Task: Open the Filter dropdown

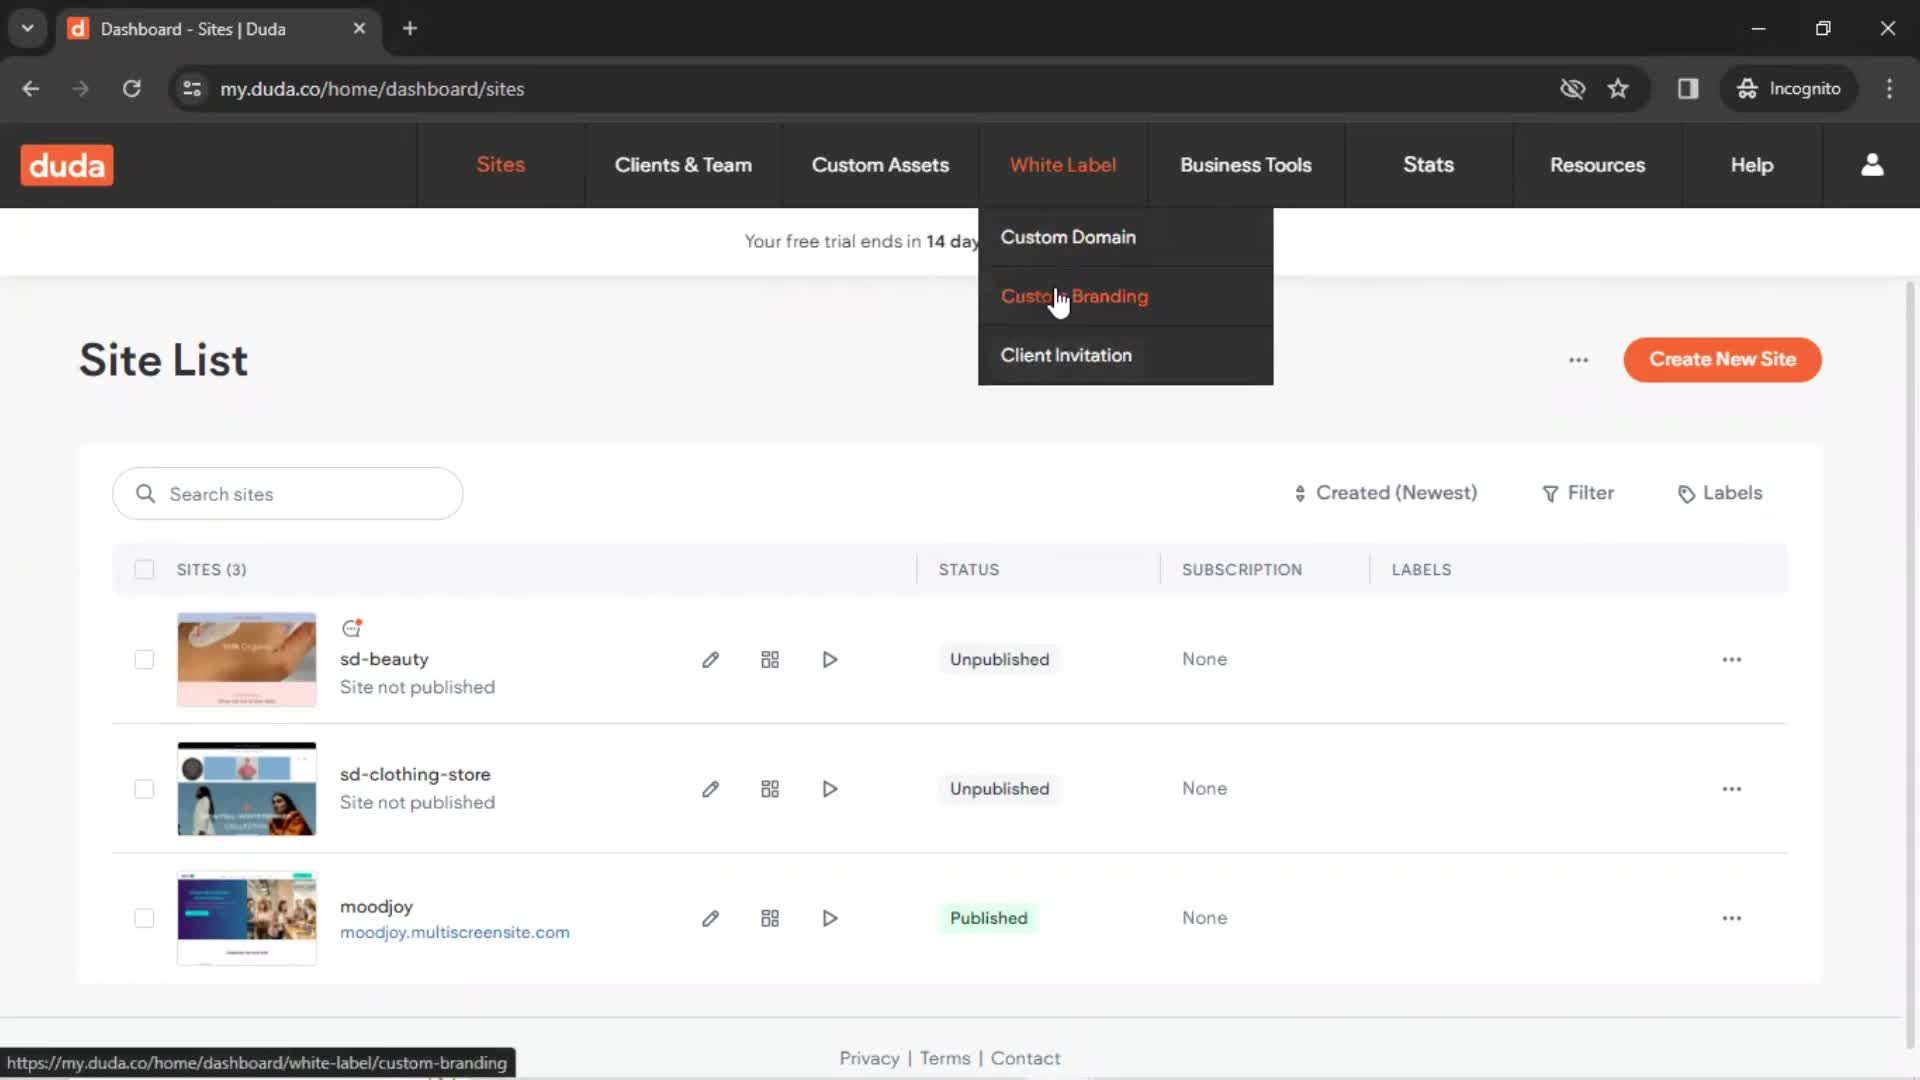Action: pos(1578,493)
